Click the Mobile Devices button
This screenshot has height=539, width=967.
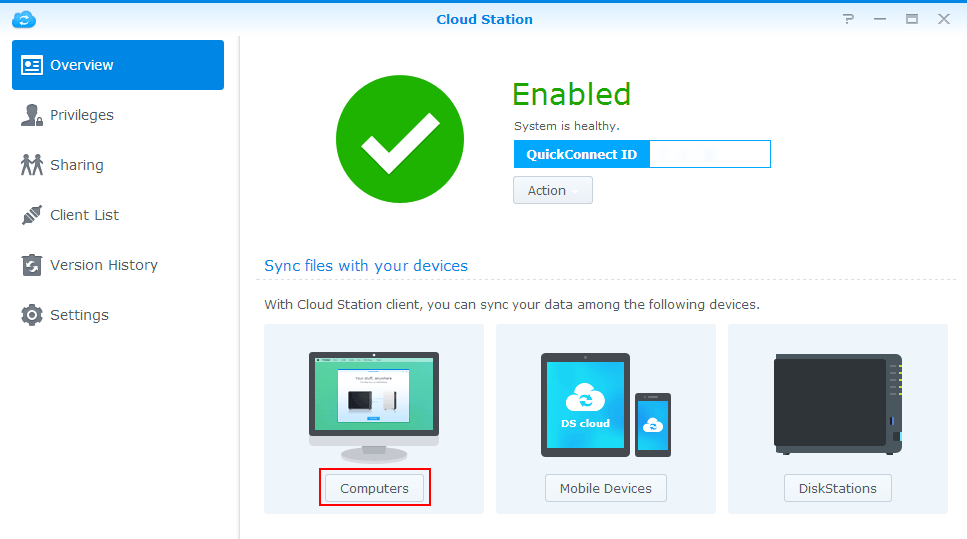(606, 488)
